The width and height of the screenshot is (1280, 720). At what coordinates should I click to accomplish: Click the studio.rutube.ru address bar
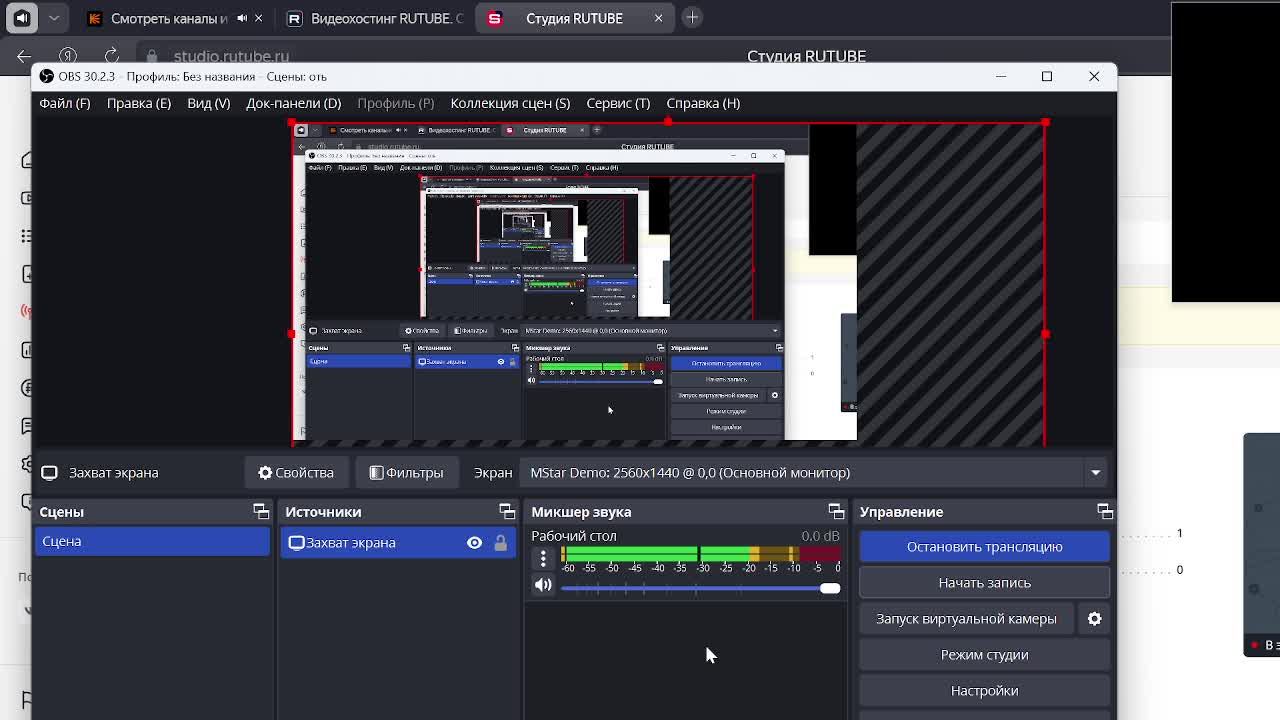231,56
